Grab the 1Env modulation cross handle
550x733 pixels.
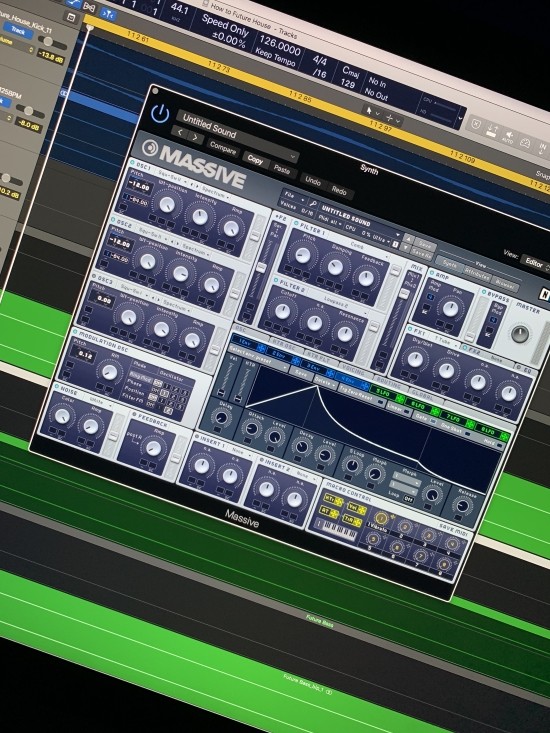[x=261, y=348]
